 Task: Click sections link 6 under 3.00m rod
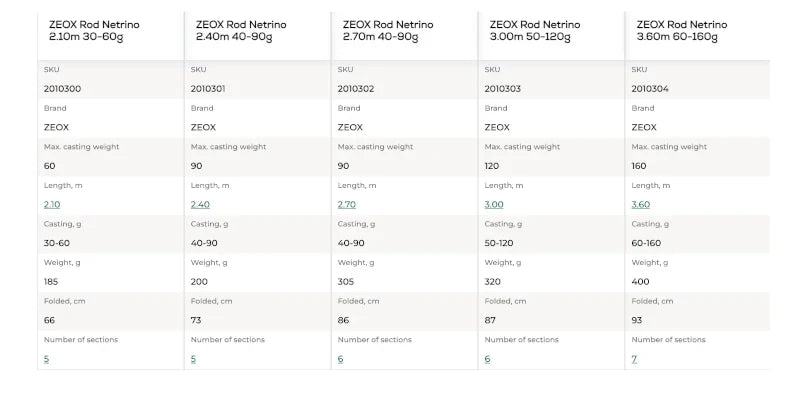point(487,359)
